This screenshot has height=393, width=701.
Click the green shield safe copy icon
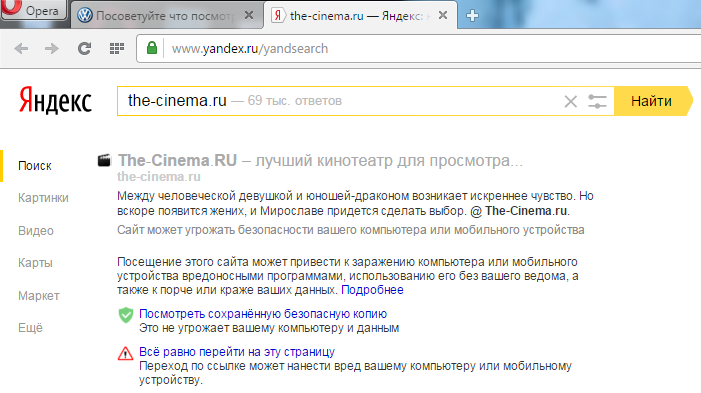[x=126, y=315]
